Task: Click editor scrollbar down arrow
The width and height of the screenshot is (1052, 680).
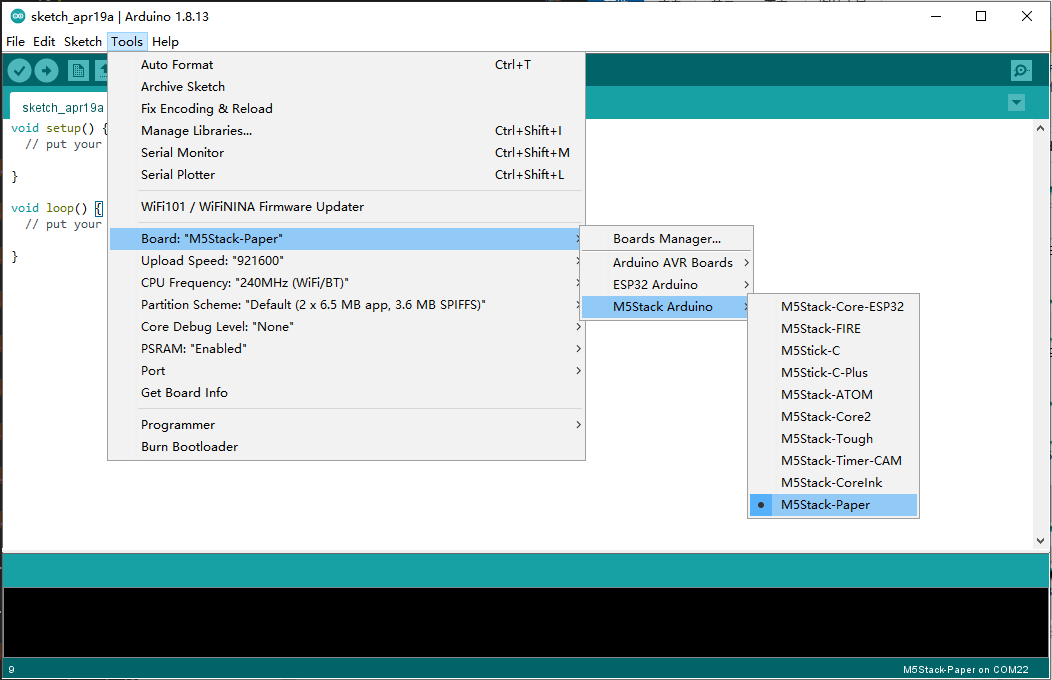Action: pyautogui.click(x=1040, y=541)
